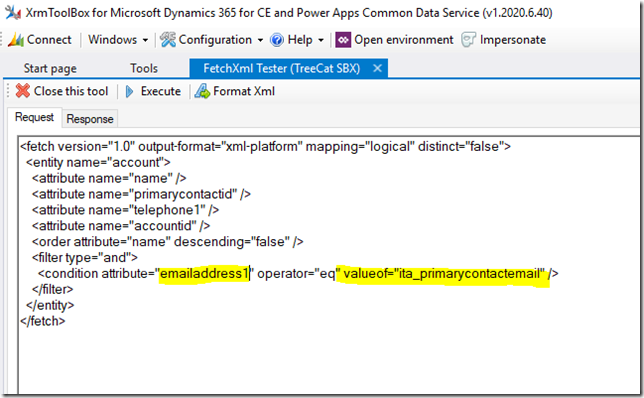
Task: Click the purple Open environment icon
Action: click(x=343, y=40)
